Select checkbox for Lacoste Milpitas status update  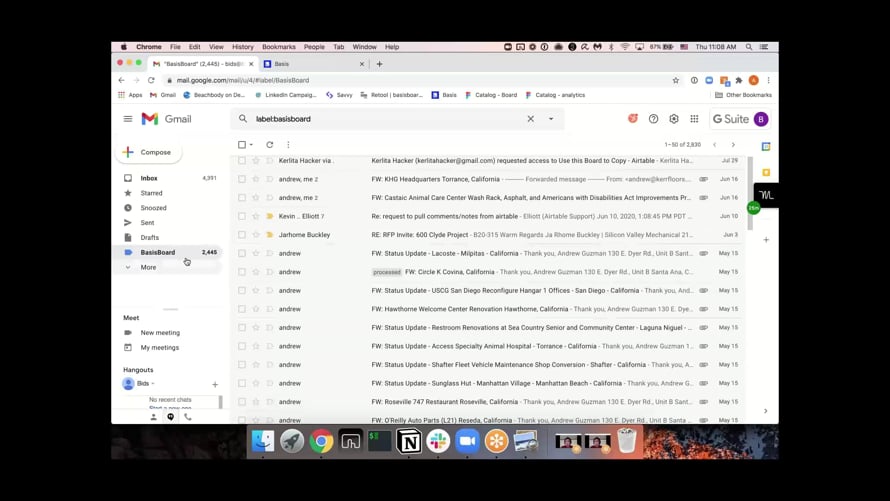242,253
